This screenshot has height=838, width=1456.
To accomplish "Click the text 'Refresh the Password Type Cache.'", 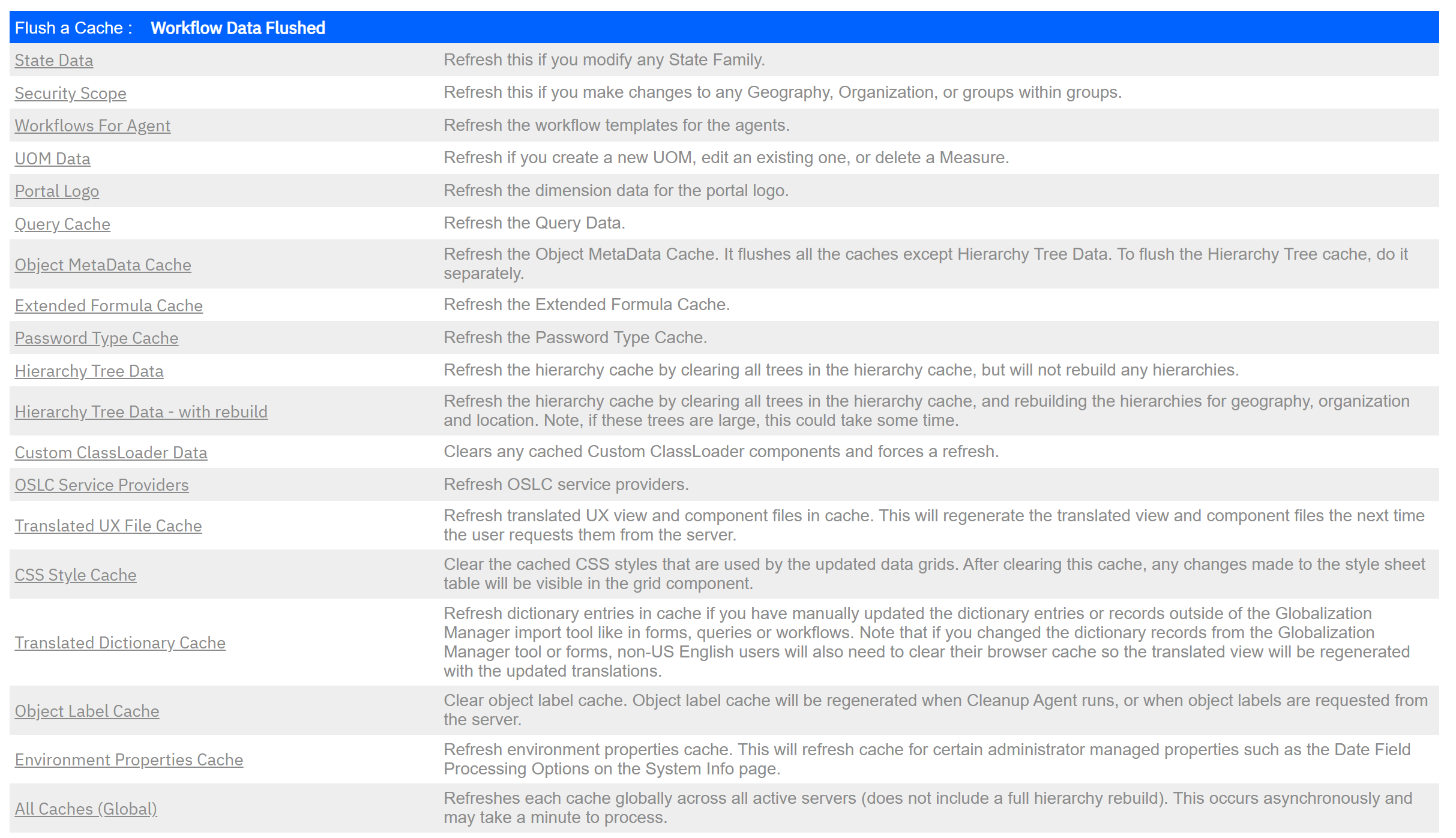I will pyautogui.click(x=576, y=338).
